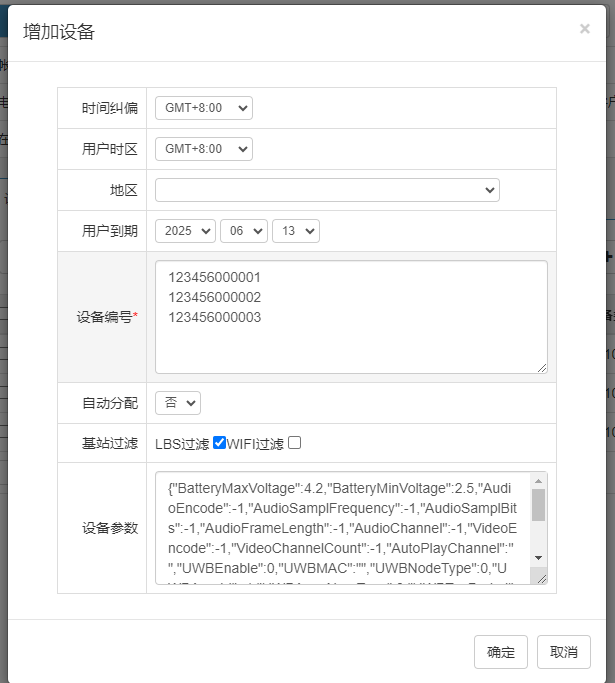Click the 设备参数 scrollbar thumb
The image size is (615, 683).
point(538,505)
